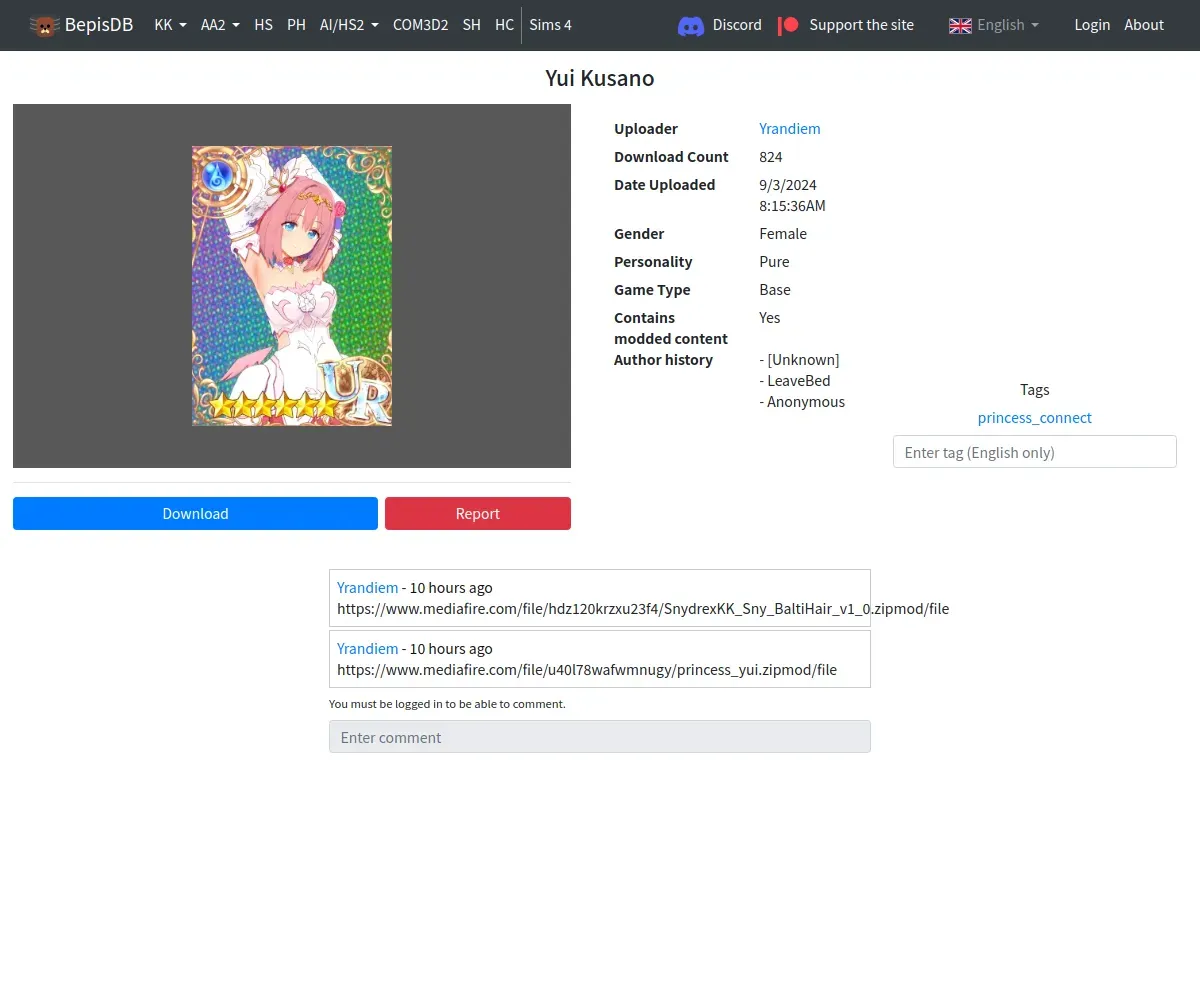The image size is (1200, 1000).
Task: Click the red Patreon support icon
Action: coord(789,25)
